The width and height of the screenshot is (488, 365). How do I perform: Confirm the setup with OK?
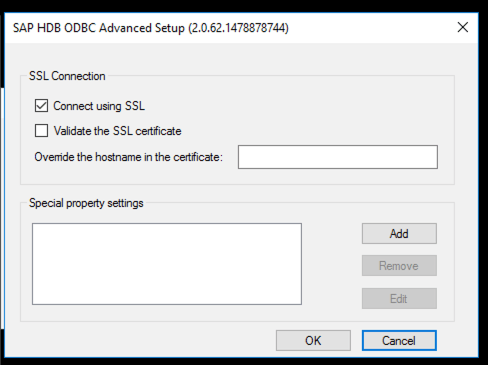(x=313, y=340)
